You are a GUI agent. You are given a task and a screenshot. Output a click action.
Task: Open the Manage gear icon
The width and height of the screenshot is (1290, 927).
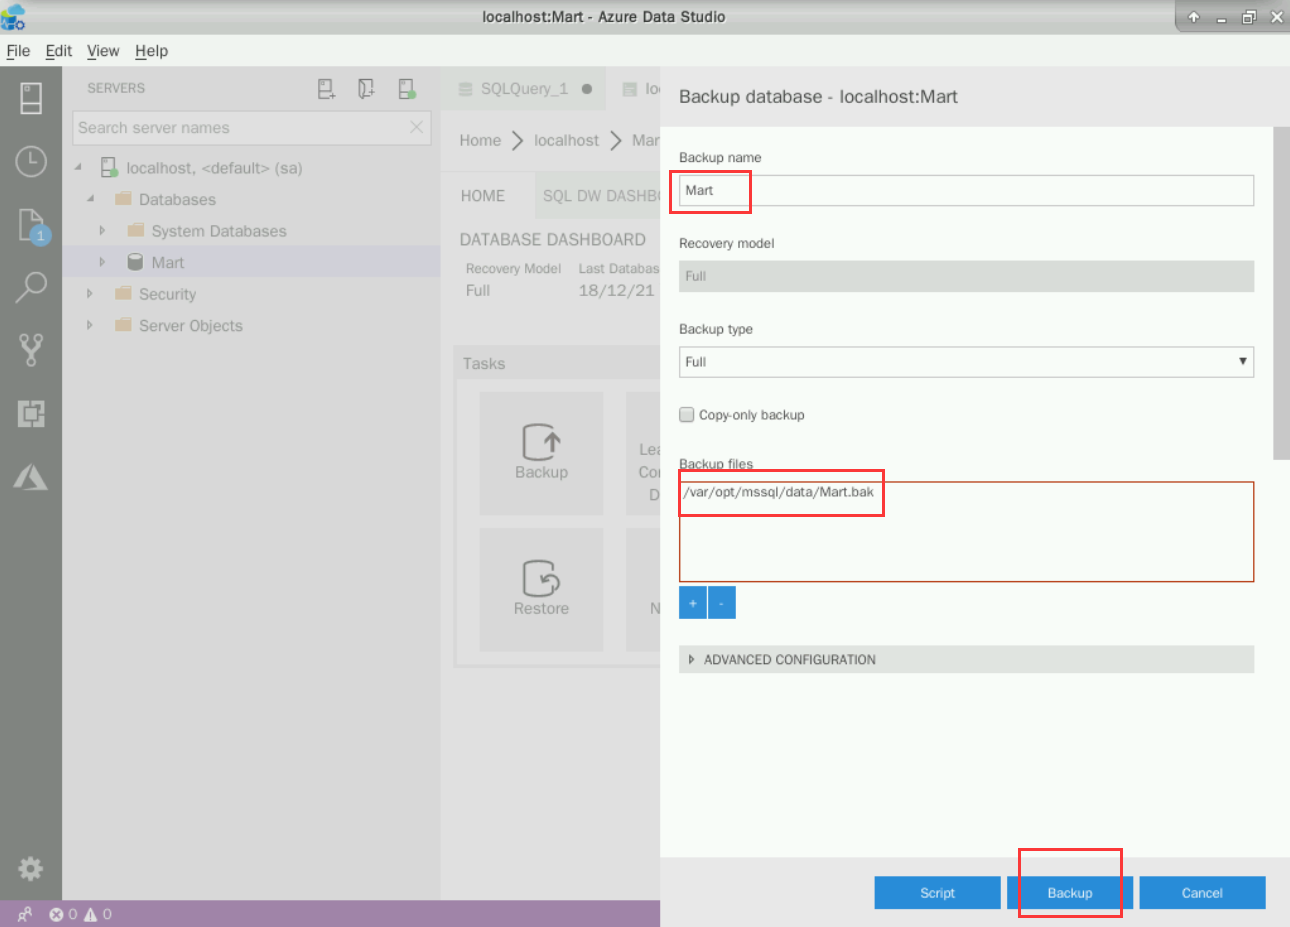pos(31,868)
